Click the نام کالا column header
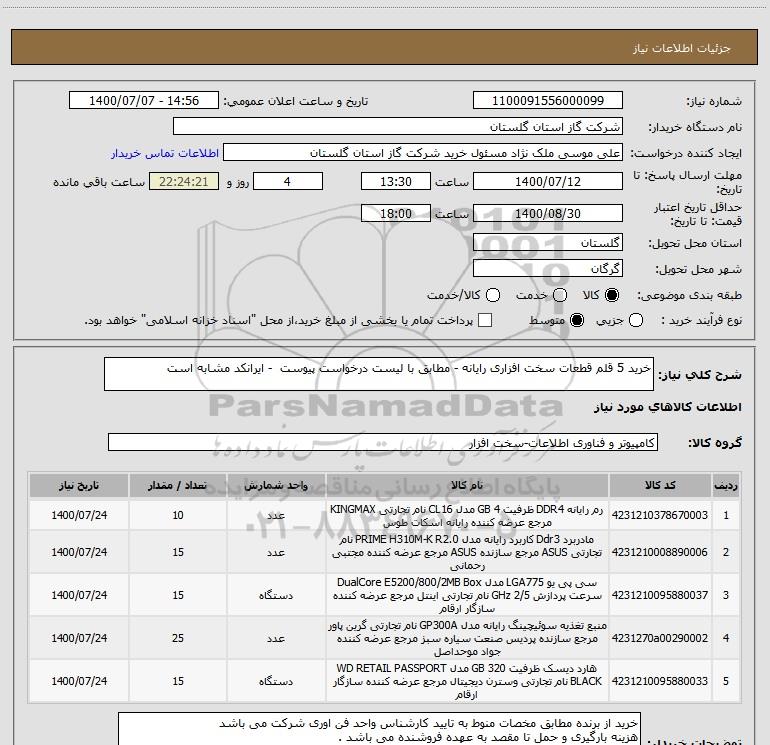 point(467,486)
